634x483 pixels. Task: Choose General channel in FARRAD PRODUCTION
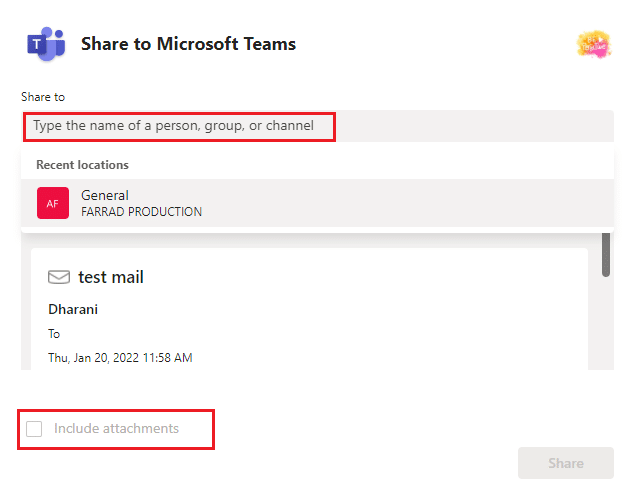317,203
